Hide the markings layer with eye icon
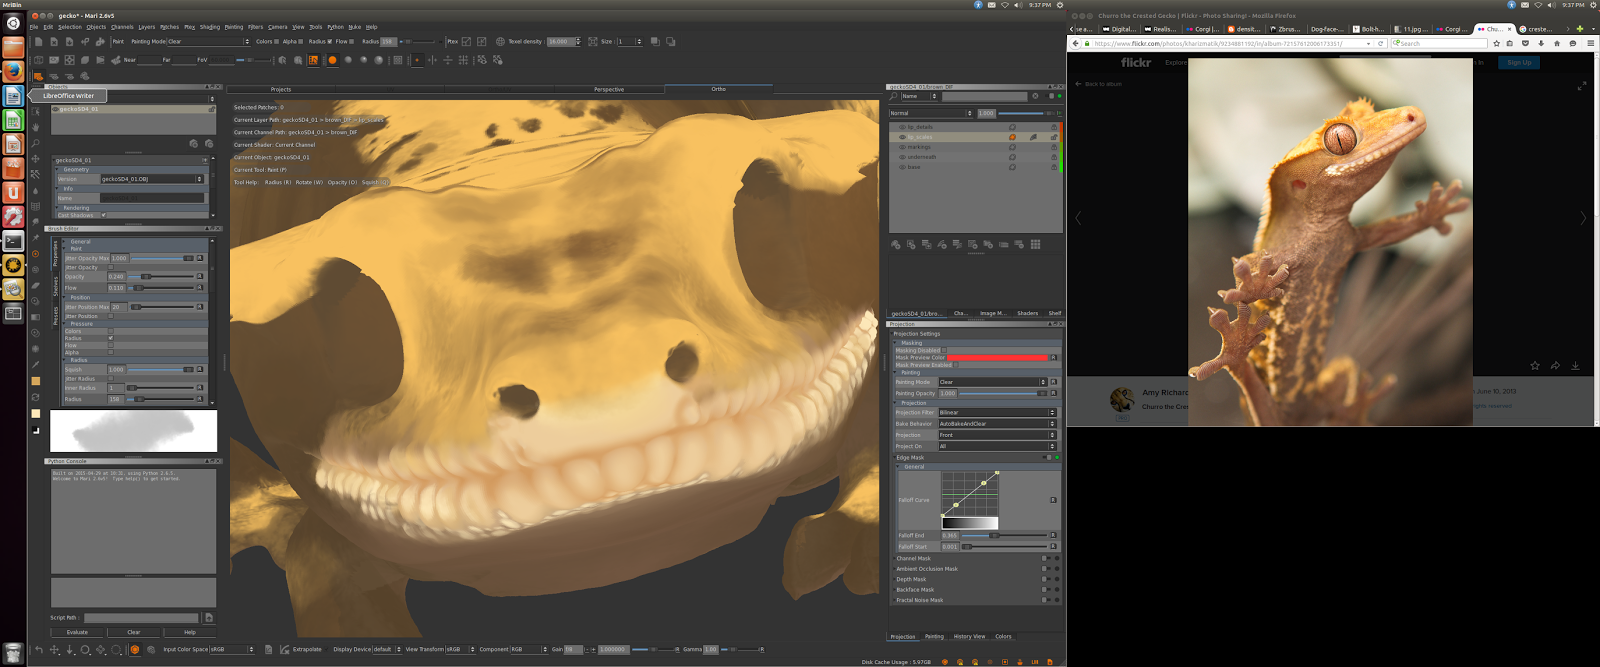The width and height of the screenshot is (1600, 667). [902, 147]
